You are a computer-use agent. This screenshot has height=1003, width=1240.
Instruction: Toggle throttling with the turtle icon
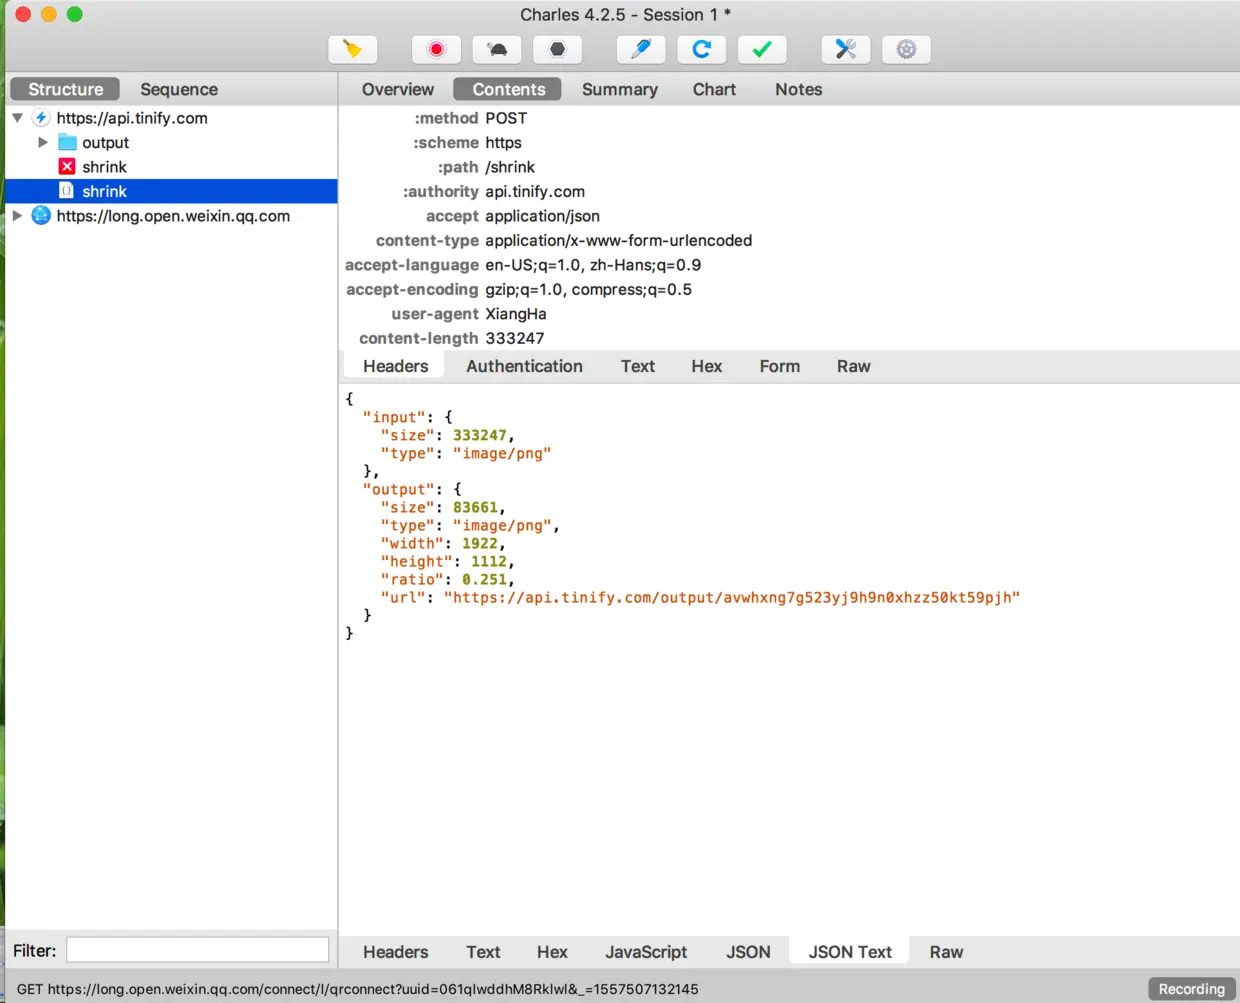click(x=497, y=49)
